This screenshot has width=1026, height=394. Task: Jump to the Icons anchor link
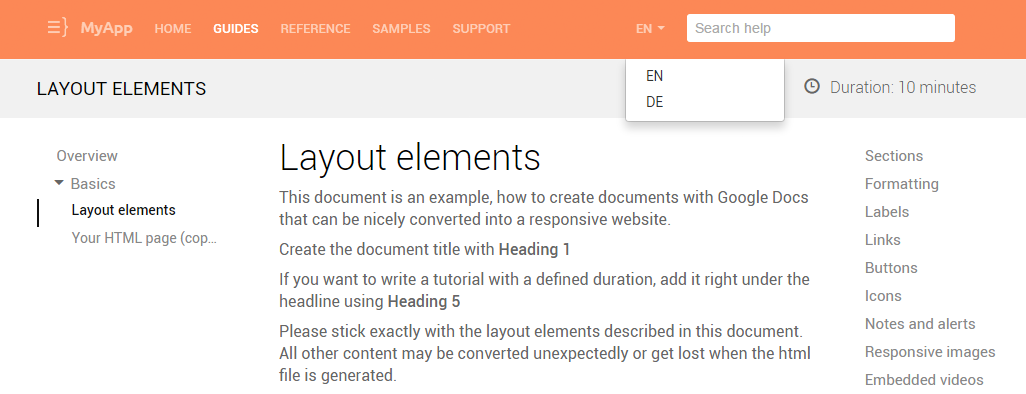883,296
